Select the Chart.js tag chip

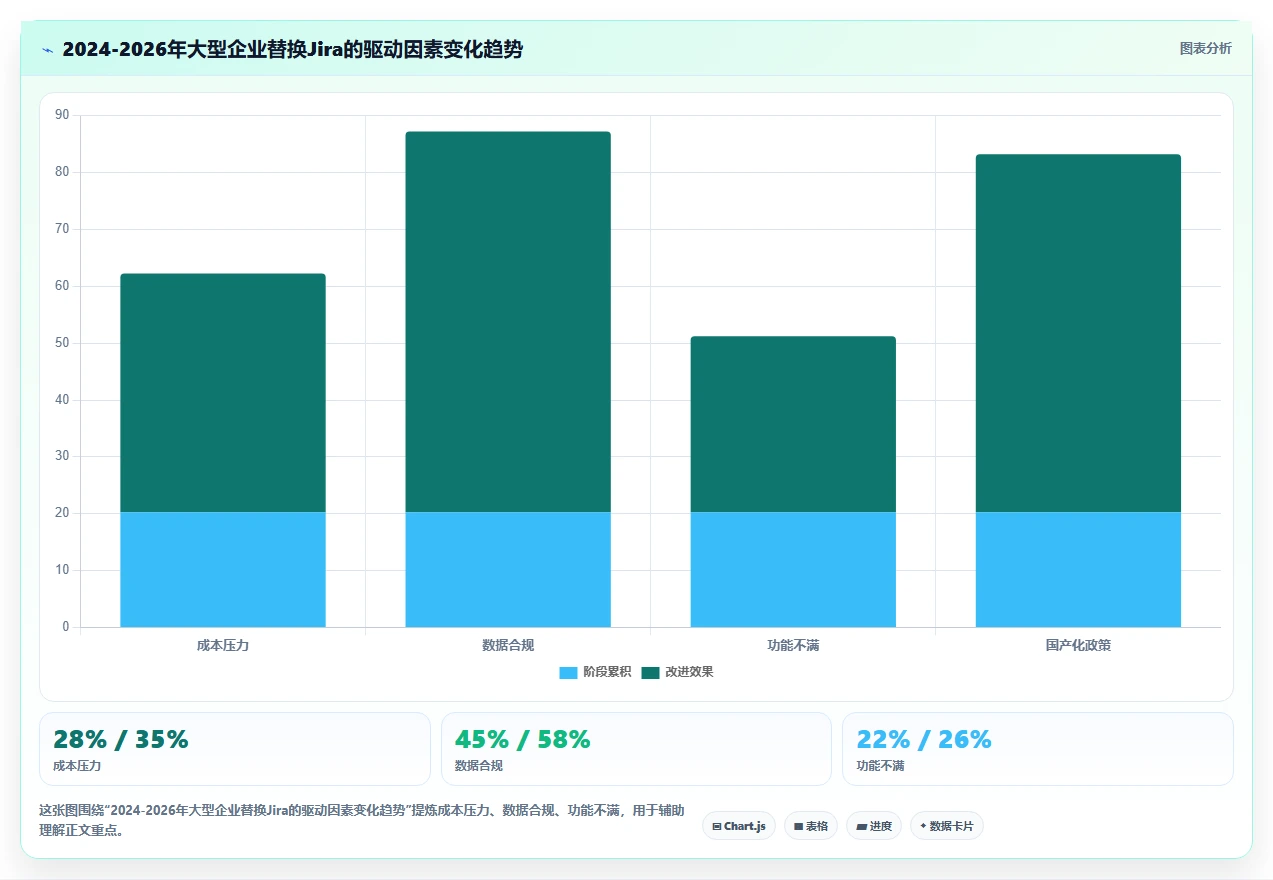point(739,826)
